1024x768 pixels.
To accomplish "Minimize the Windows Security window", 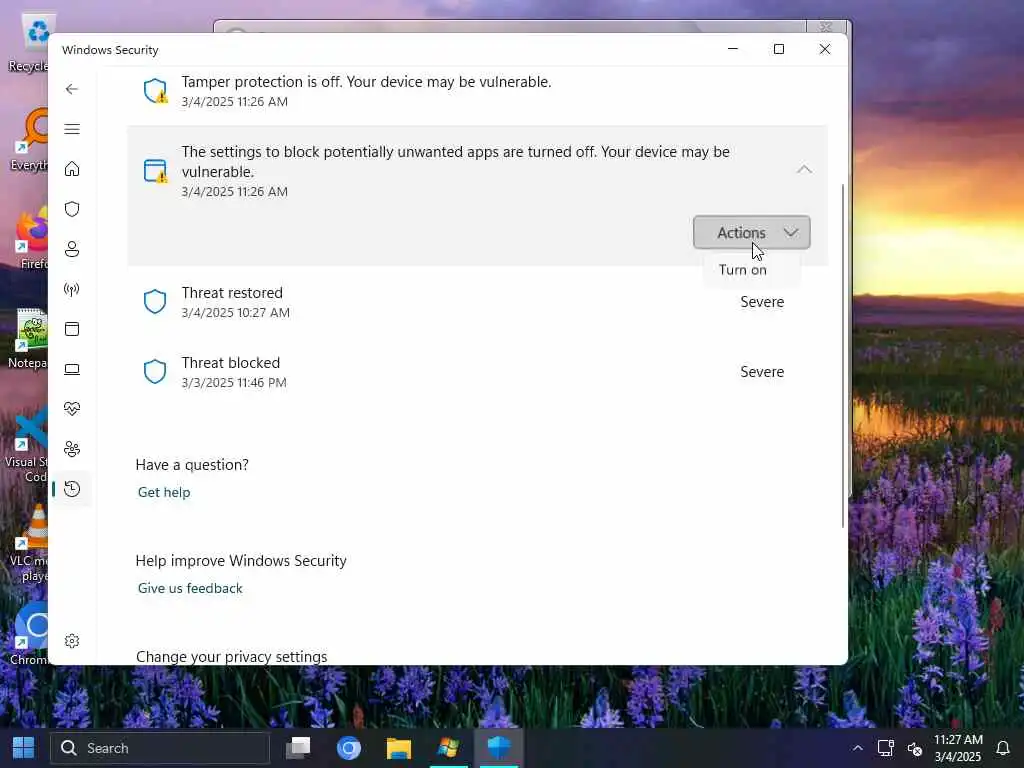I will coord(733,49).
